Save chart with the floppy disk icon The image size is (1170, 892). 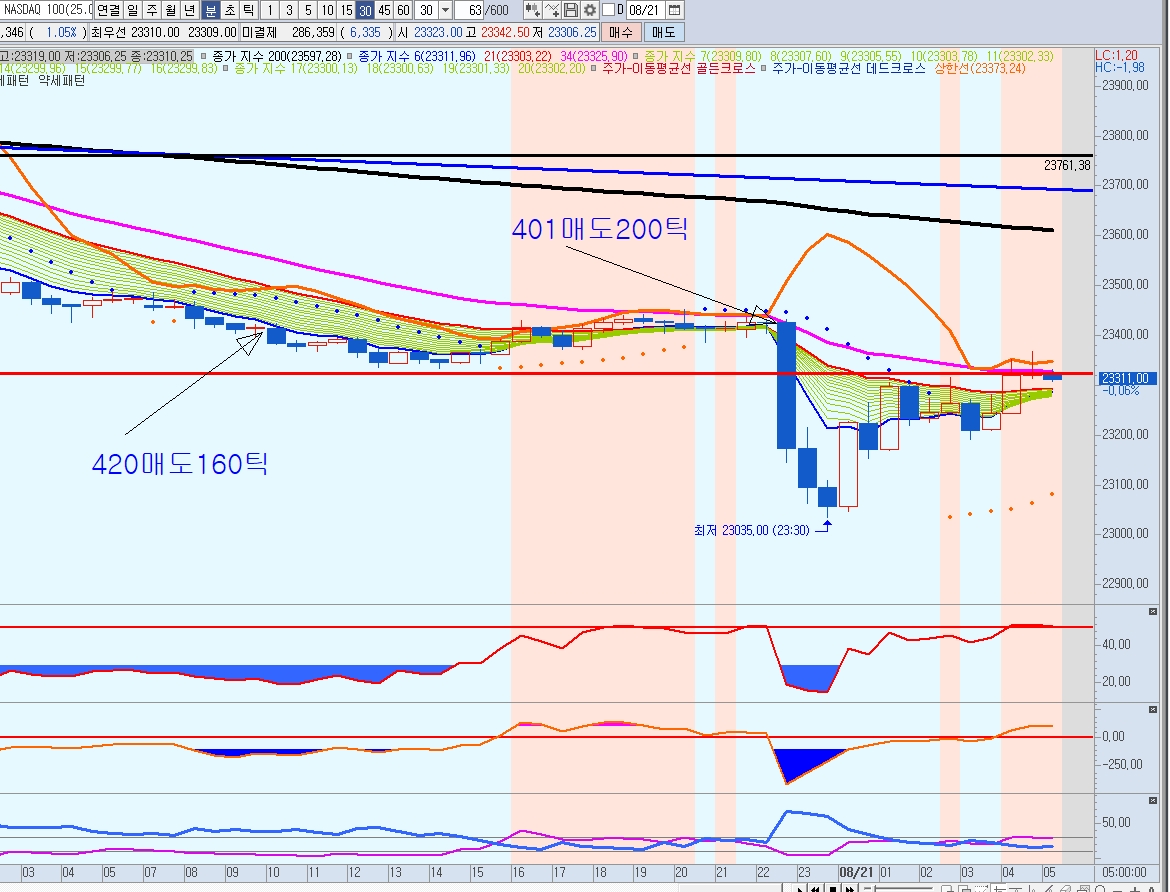click(571, 10)
